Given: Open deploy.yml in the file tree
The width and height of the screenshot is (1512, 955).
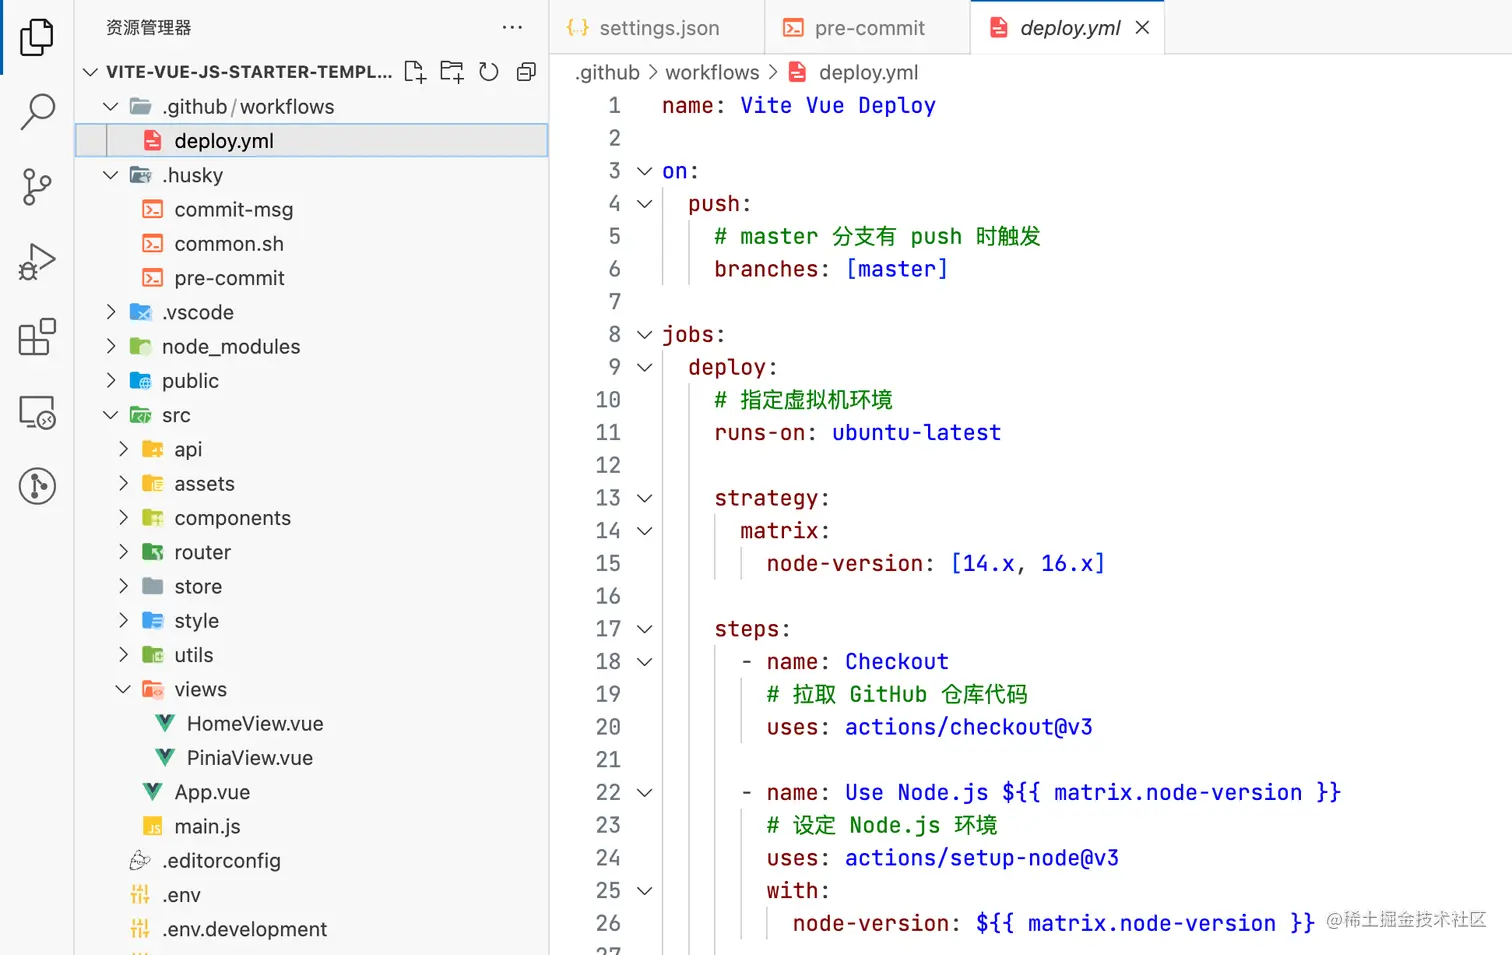Looking at the screenshot, I should (311, 141).
